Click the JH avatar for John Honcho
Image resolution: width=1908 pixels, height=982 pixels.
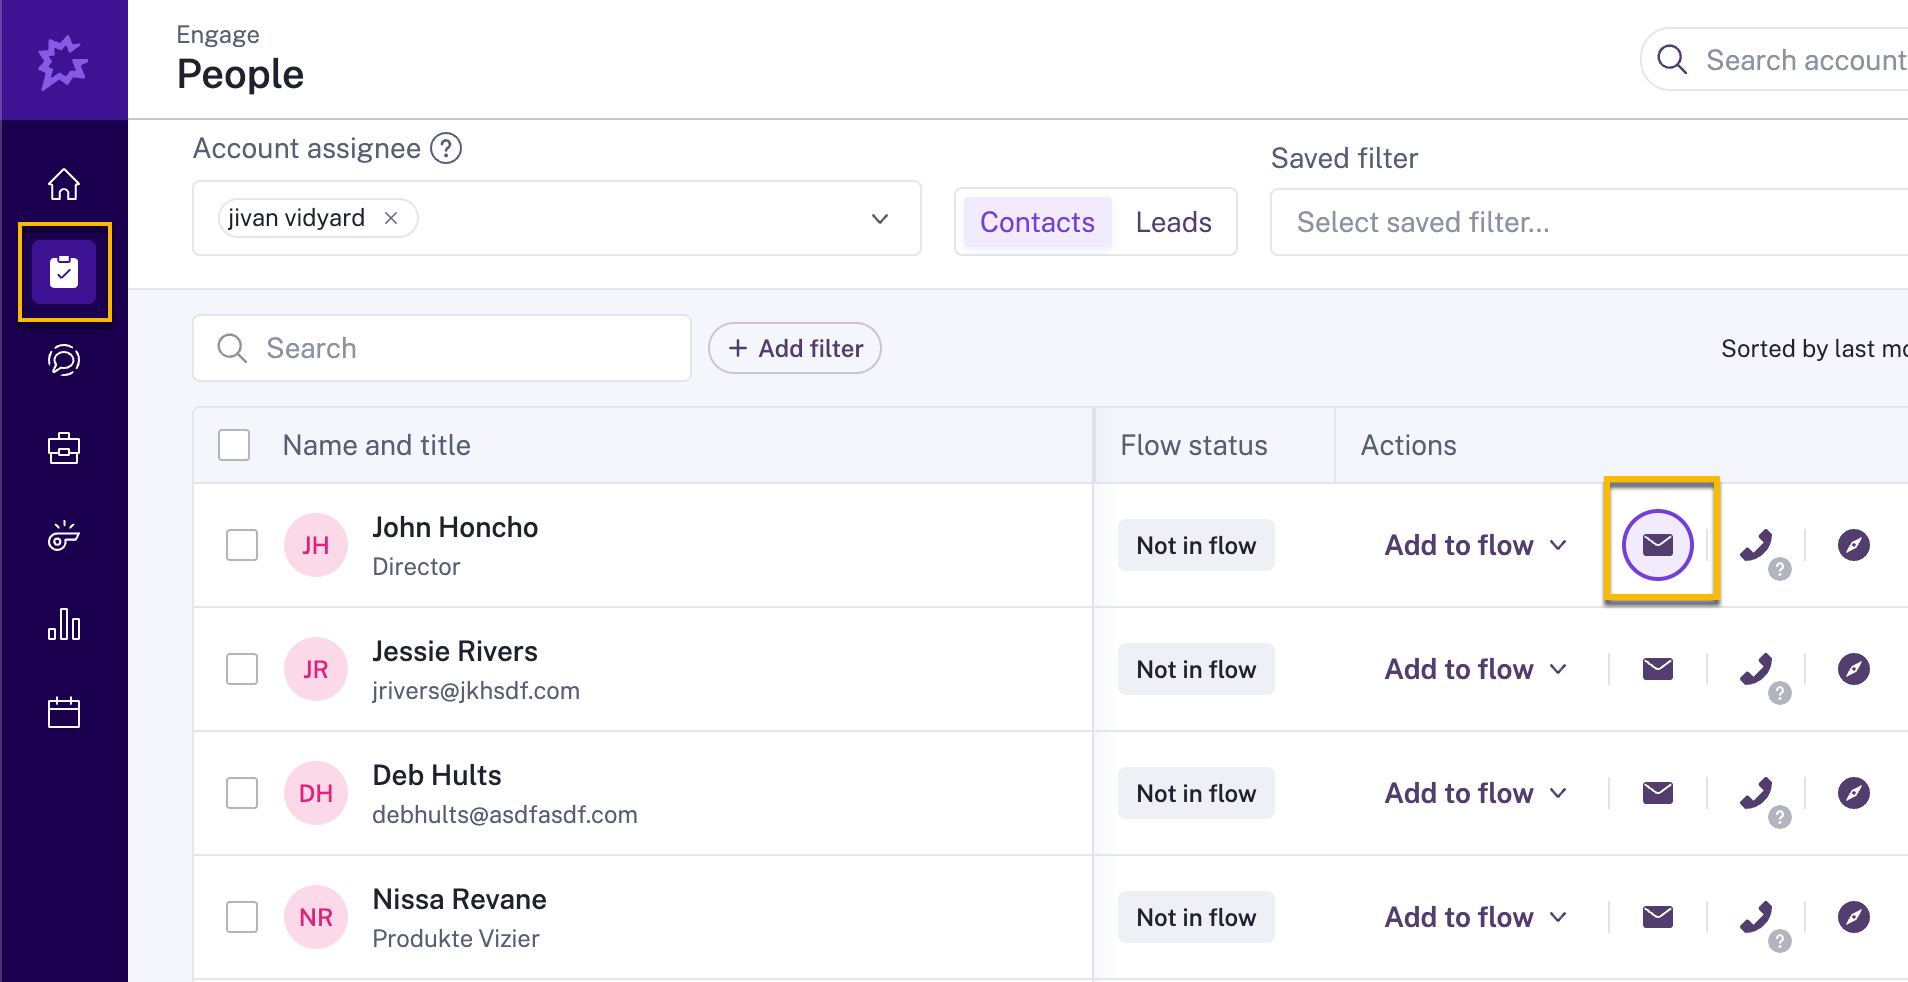point(316,545)
